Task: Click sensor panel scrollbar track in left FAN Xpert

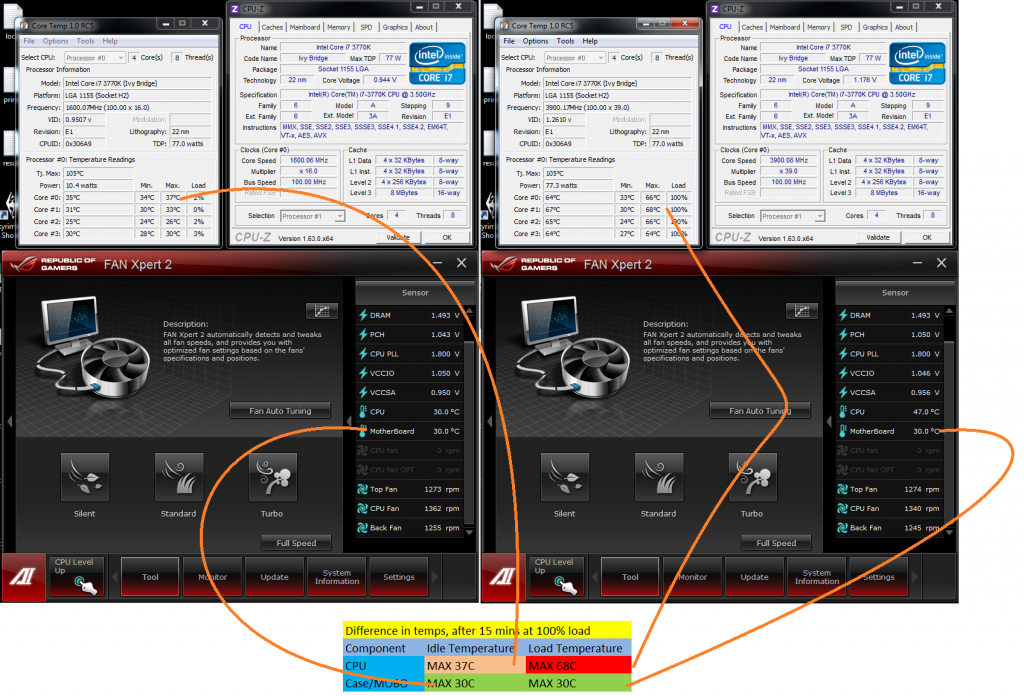Action: pos(470,422)
